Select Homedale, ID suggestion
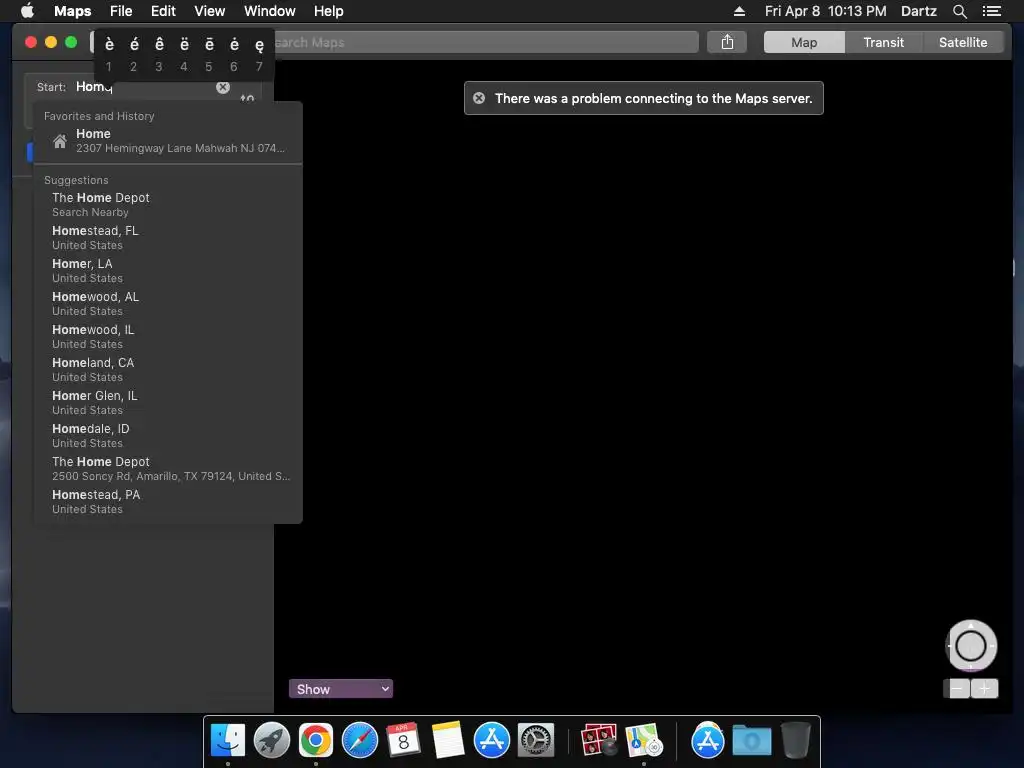Screen dimensions: 1024x768 click(168, 436)
